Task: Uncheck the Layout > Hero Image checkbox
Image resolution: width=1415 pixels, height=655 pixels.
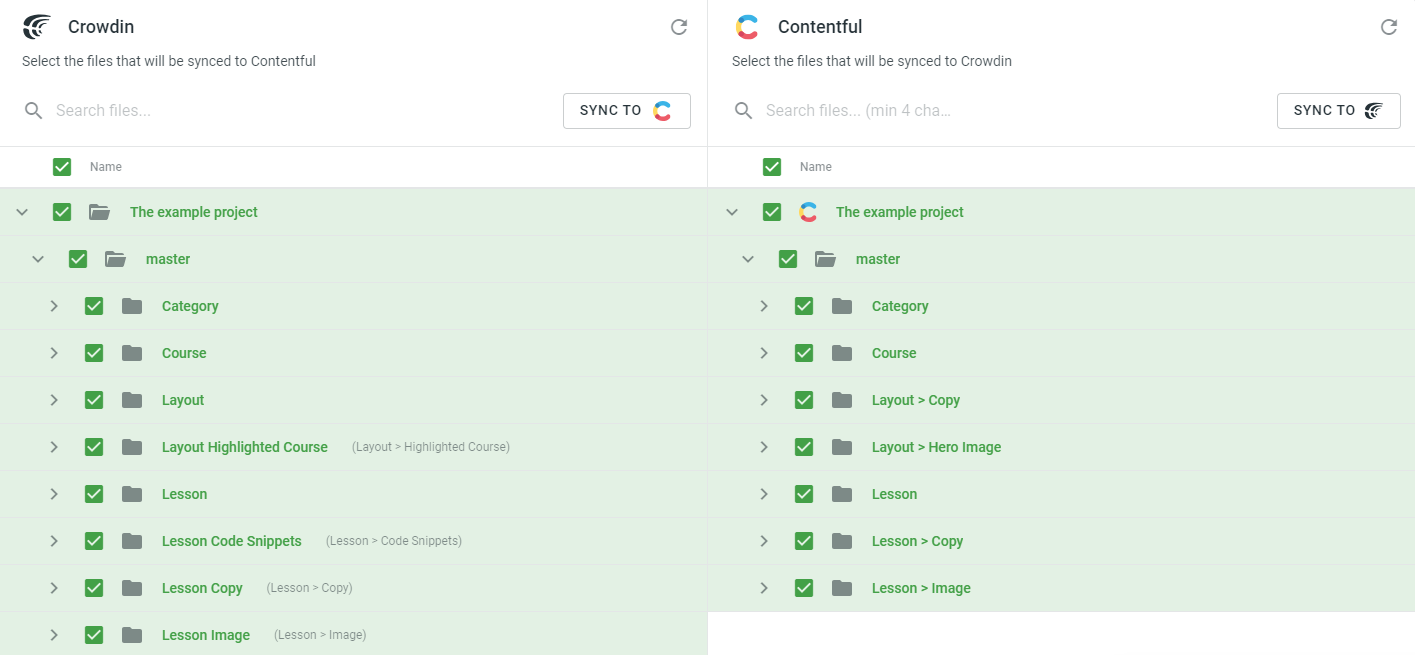Action: 804,447
